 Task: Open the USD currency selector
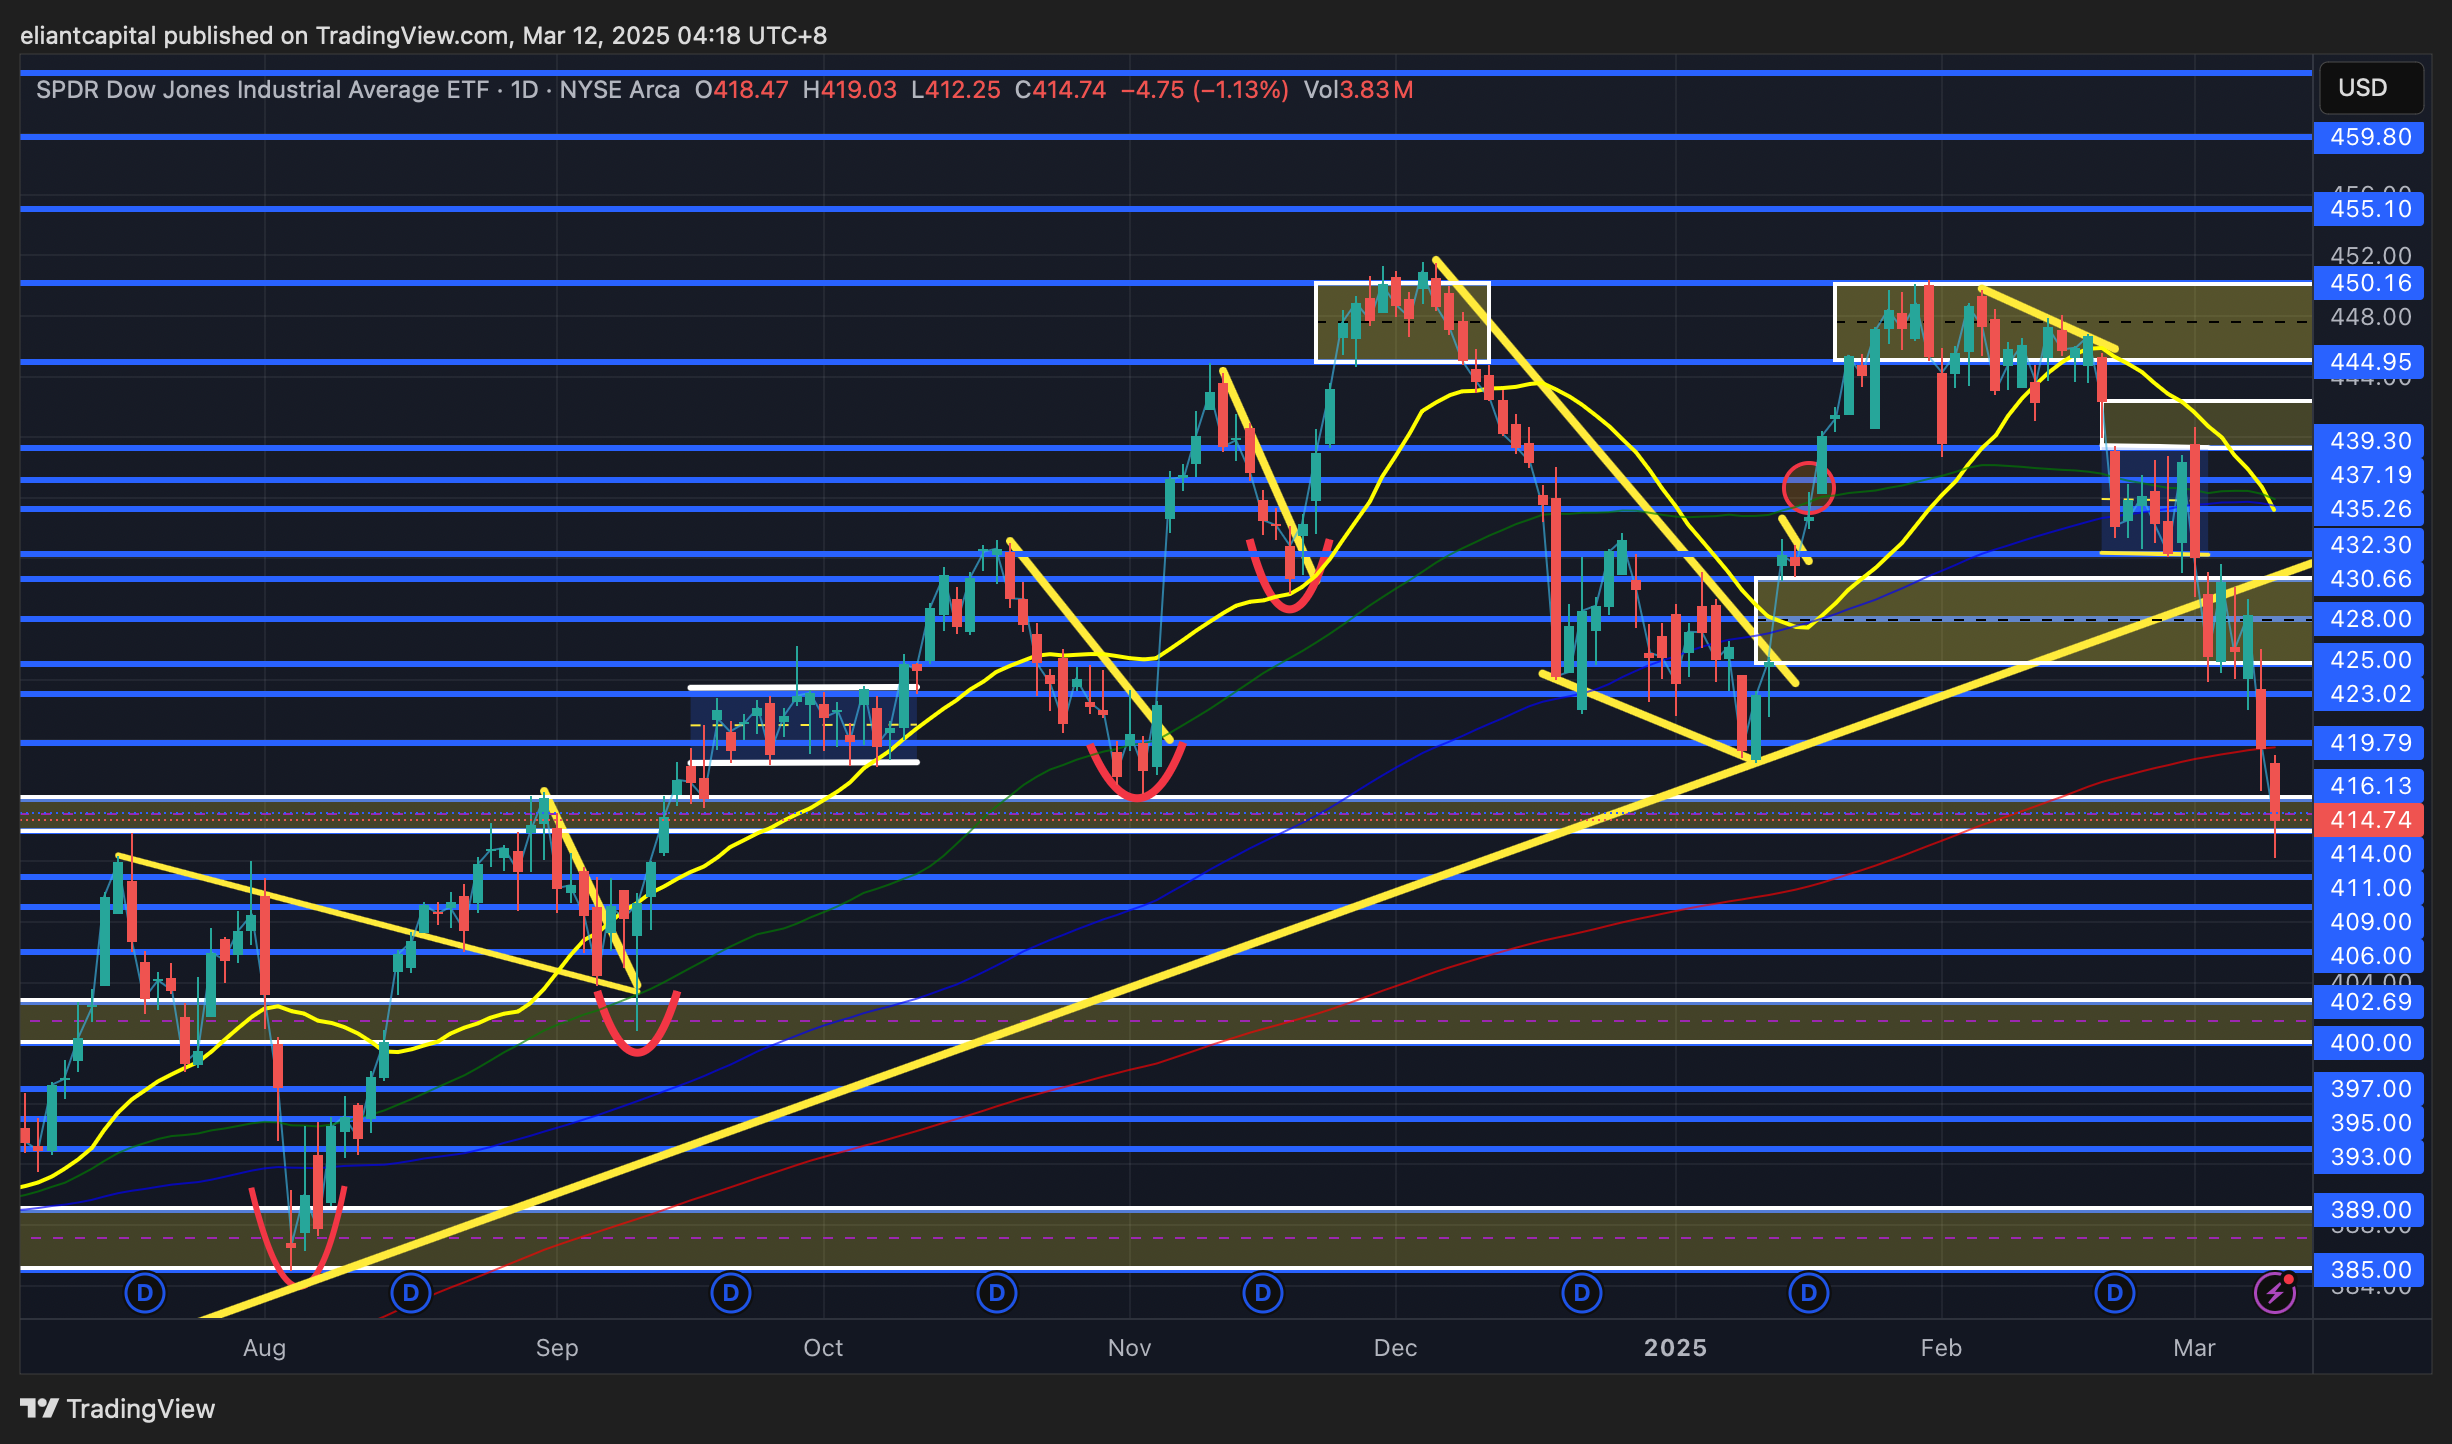[x=2370, y=88]
